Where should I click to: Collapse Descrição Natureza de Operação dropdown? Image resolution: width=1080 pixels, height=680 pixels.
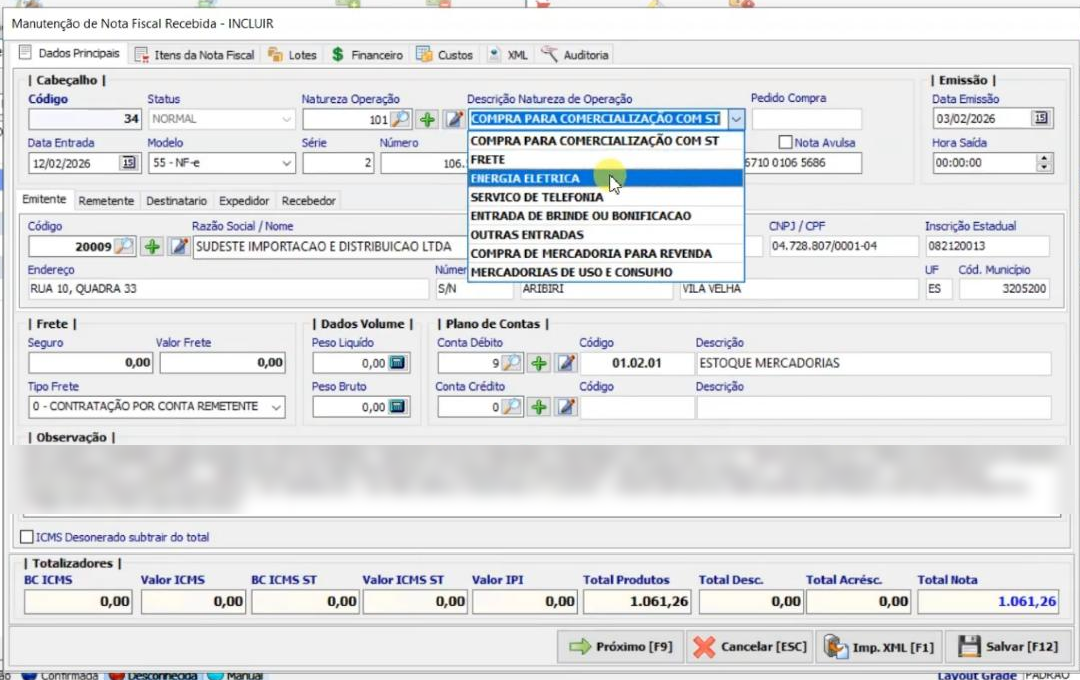[x=736, y=119]
